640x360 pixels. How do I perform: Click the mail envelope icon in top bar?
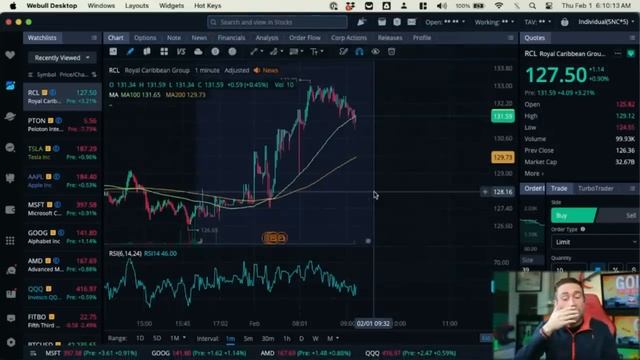(x=411, y=22)
